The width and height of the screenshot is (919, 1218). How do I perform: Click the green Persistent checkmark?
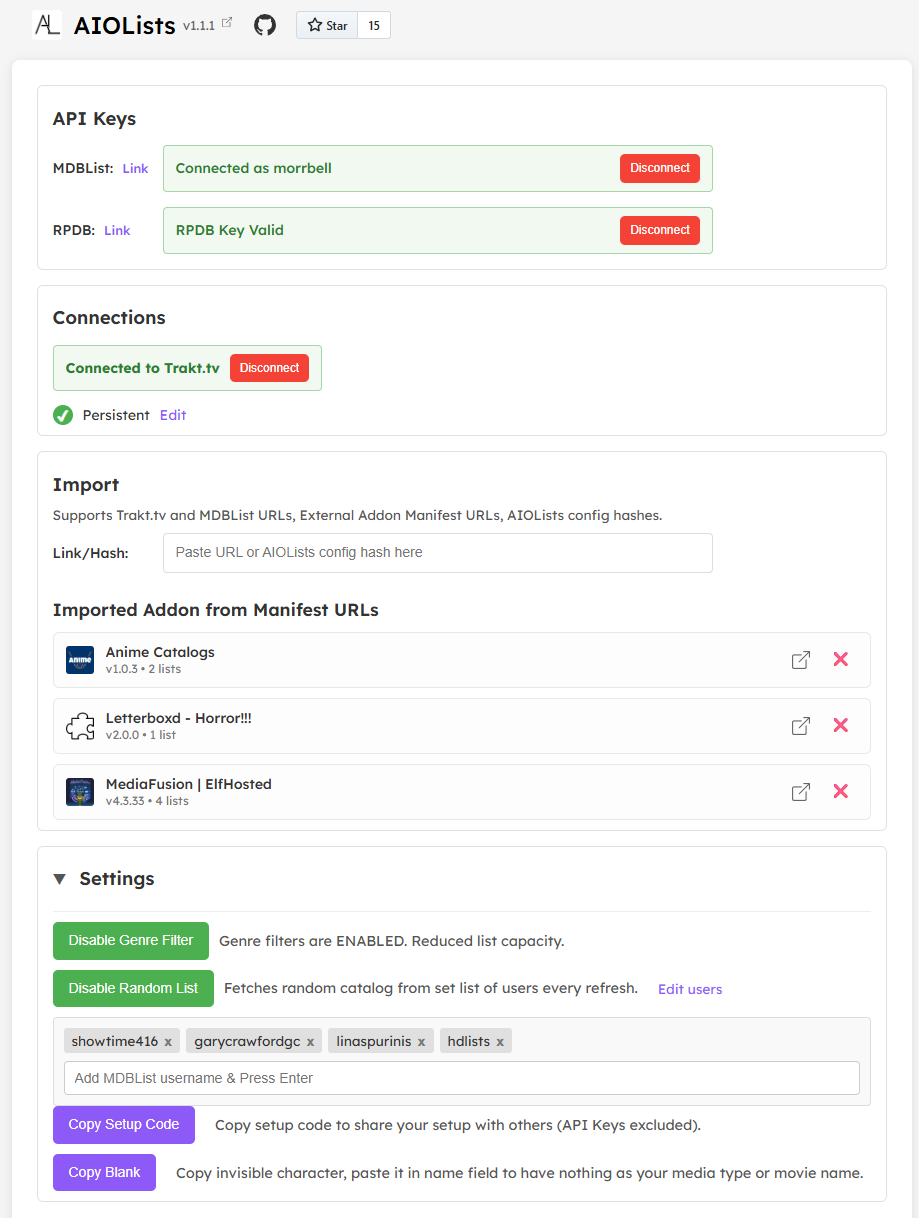63,415
